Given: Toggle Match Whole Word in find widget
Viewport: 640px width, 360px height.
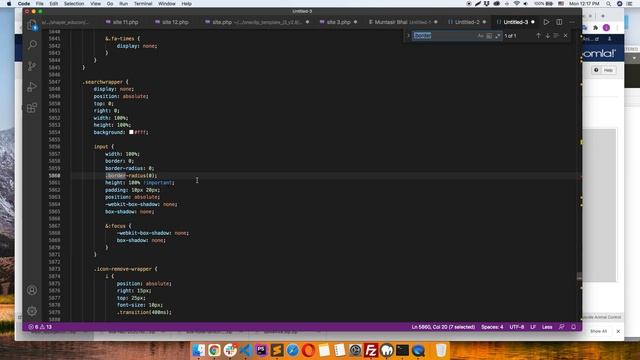Looking at the screenshot, I should (489, 36).
